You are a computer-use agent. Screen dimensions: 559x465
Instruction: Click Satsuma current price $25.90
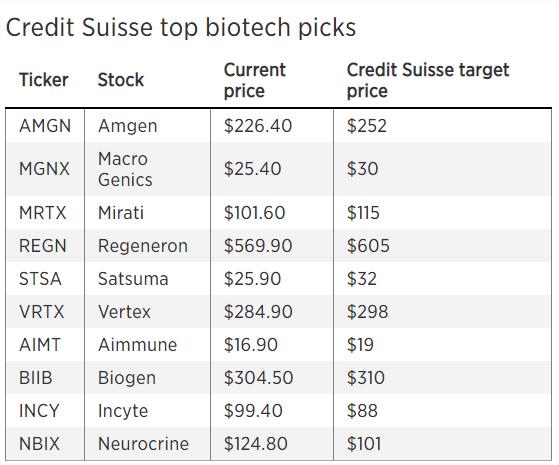click(252, 279)
